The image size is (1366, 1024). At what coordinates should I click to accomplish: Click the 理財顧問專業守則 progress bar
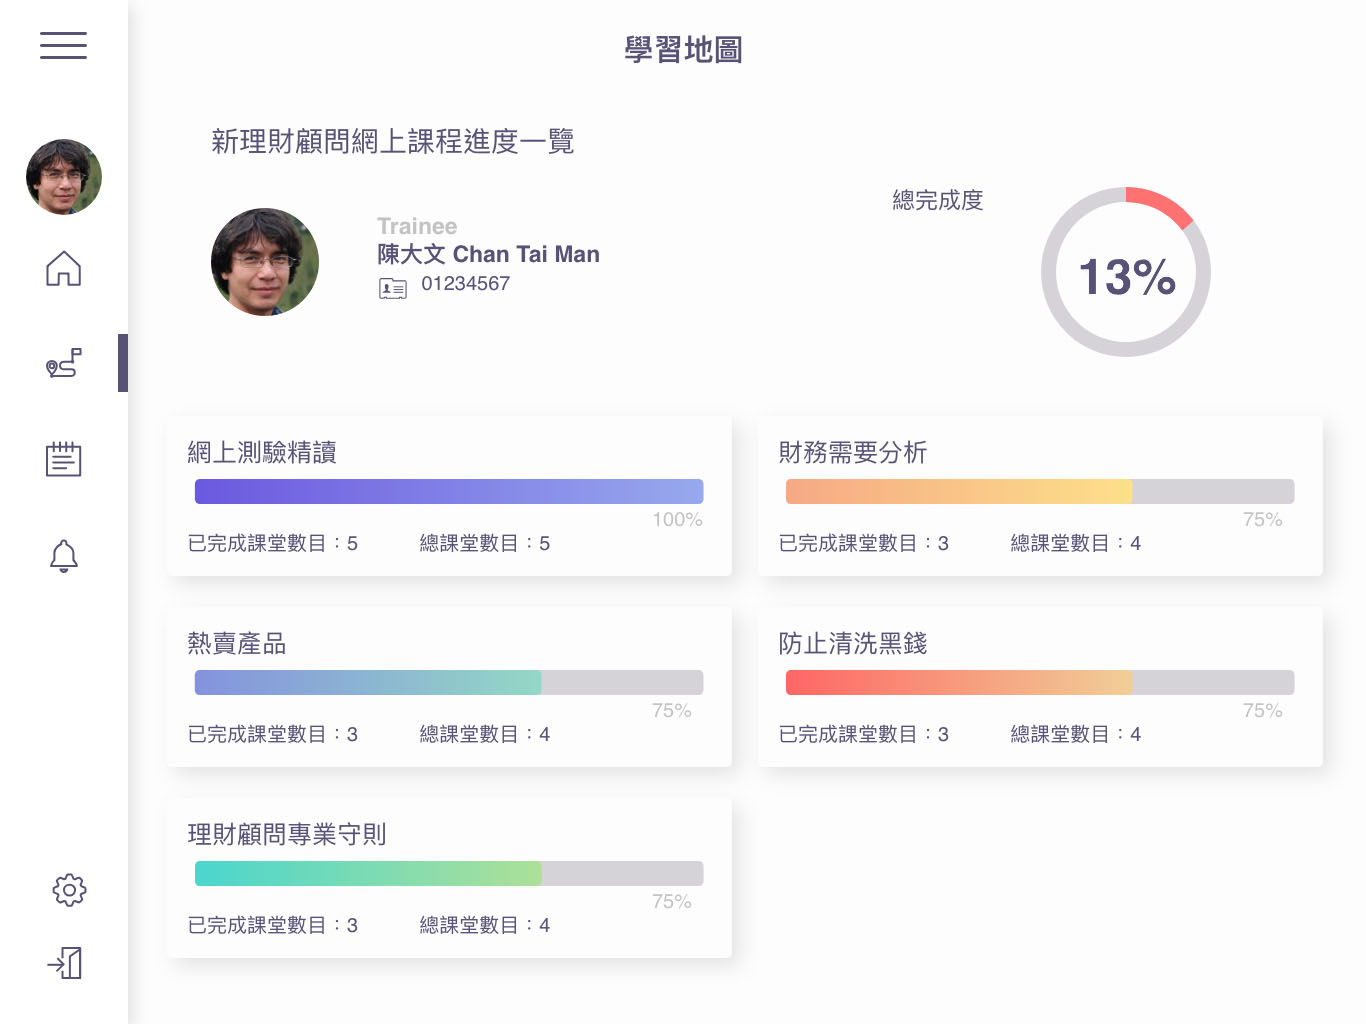point(449,873)
